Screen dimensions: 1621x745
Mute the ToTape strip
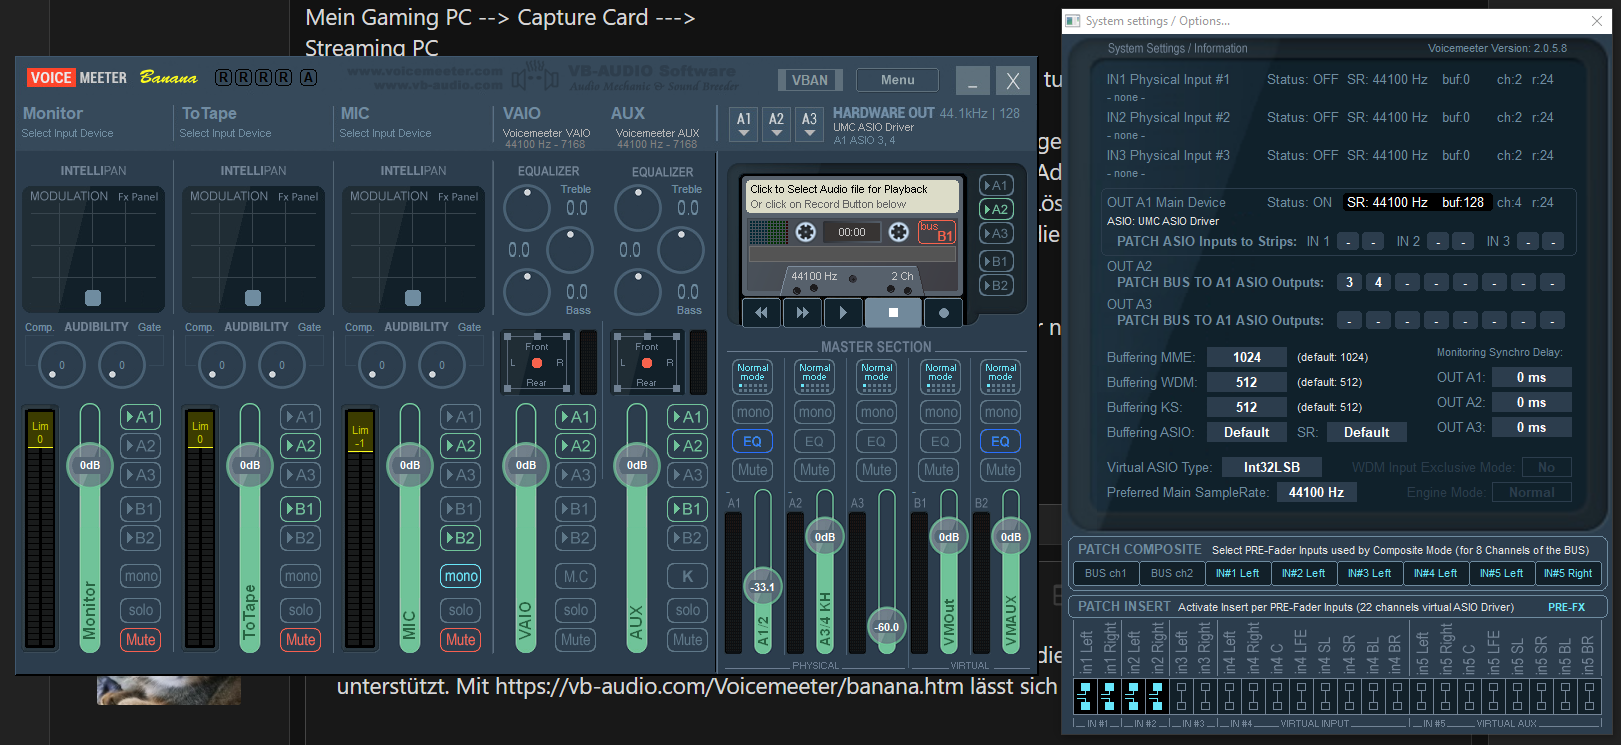(301, 640)
